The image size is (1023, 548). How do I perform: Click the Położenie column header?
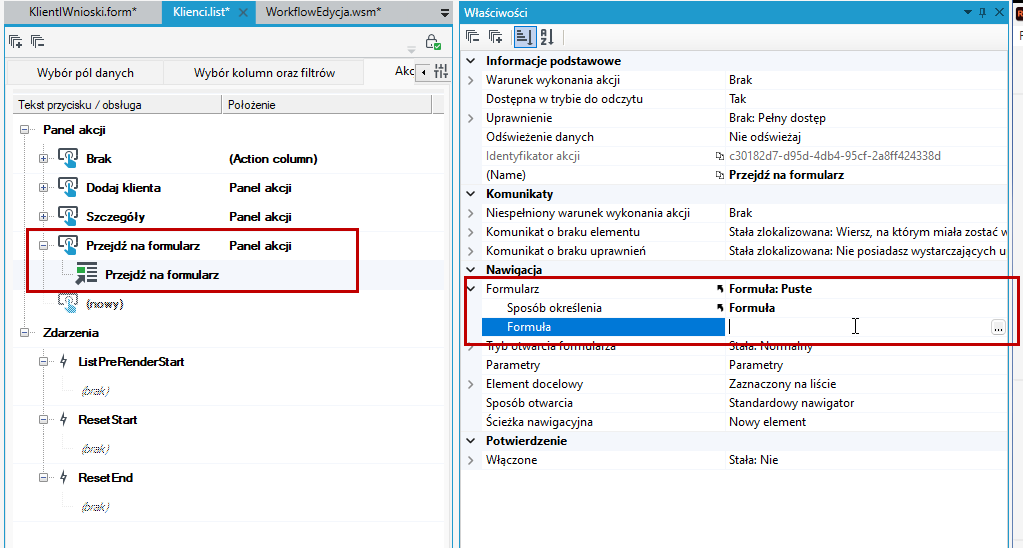point(327,104)
